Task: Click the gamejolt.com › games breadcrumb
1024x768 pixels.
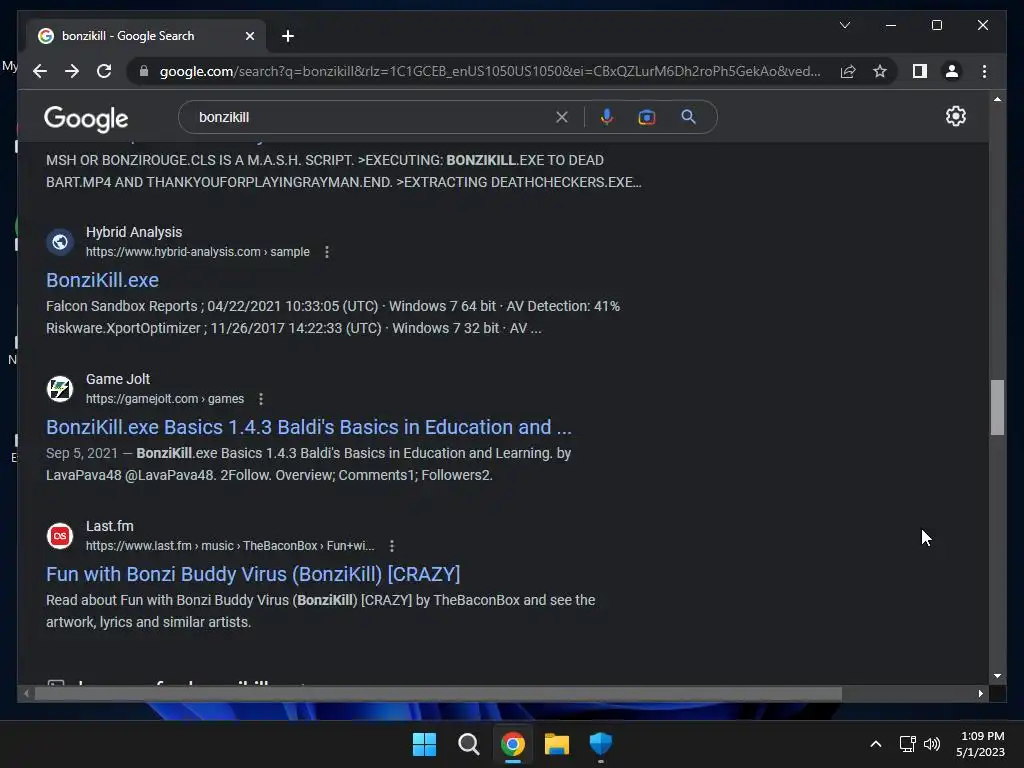Action: 165,399
